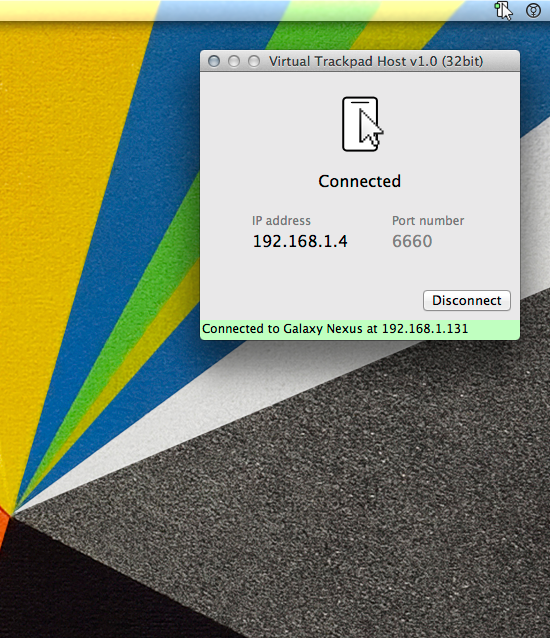The width and height of the screenshot is (550, 638).
Task: Click the remote IP 192.168.1.131 in status bar
Action: pyautogui.click(x=425, y=329)
